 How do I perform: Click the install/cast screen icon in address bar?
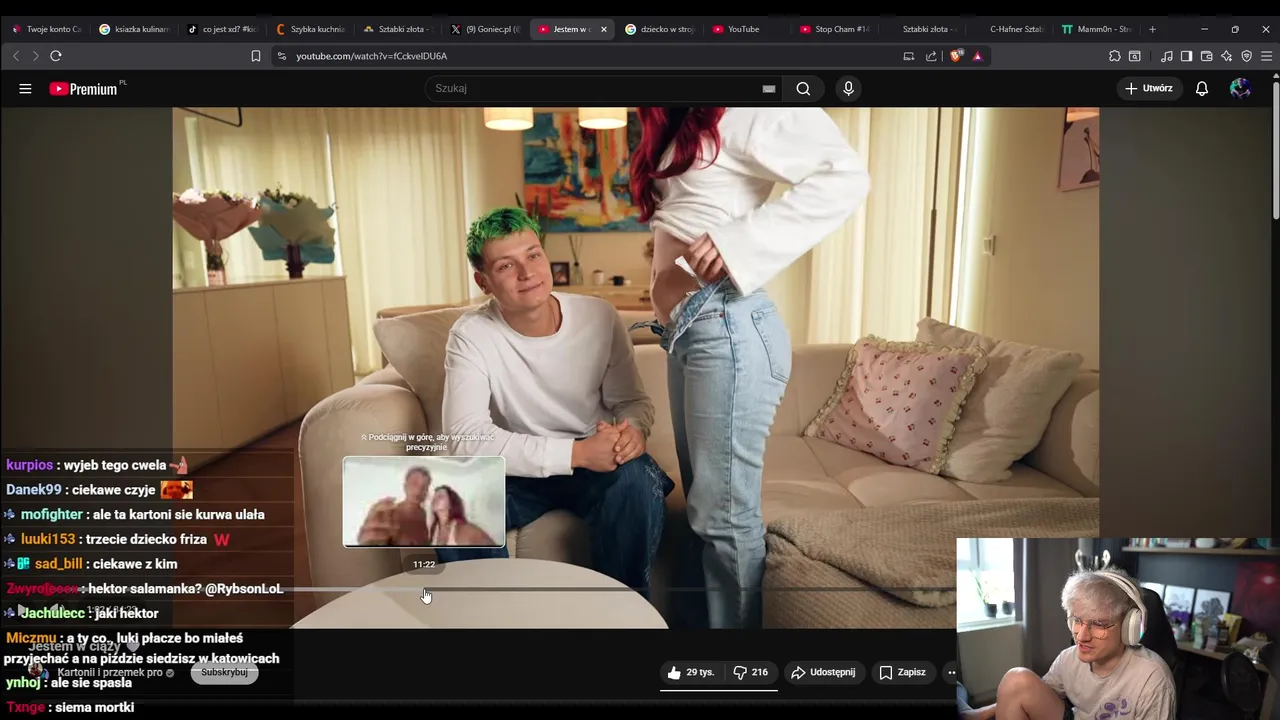(908, 56)
